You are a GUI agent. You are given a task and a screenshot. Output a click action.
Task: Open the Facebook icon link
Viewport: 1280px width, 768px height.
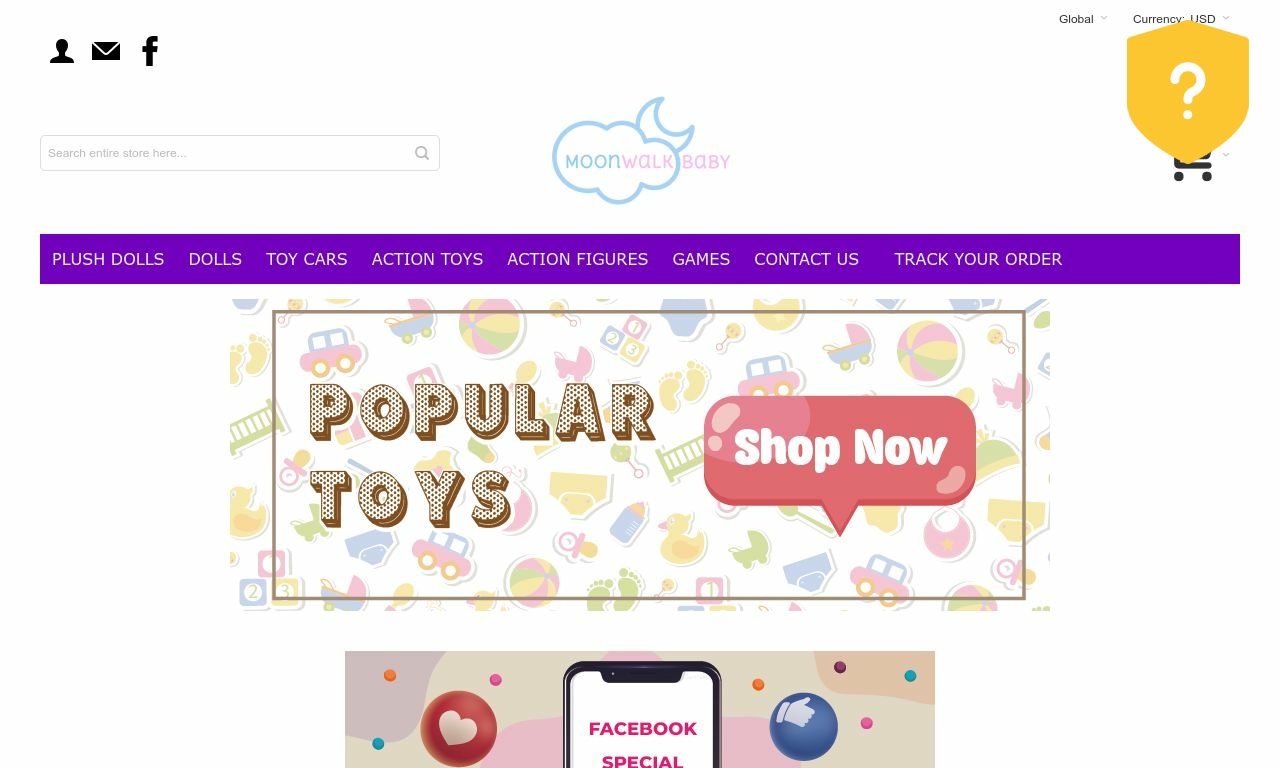150,51
